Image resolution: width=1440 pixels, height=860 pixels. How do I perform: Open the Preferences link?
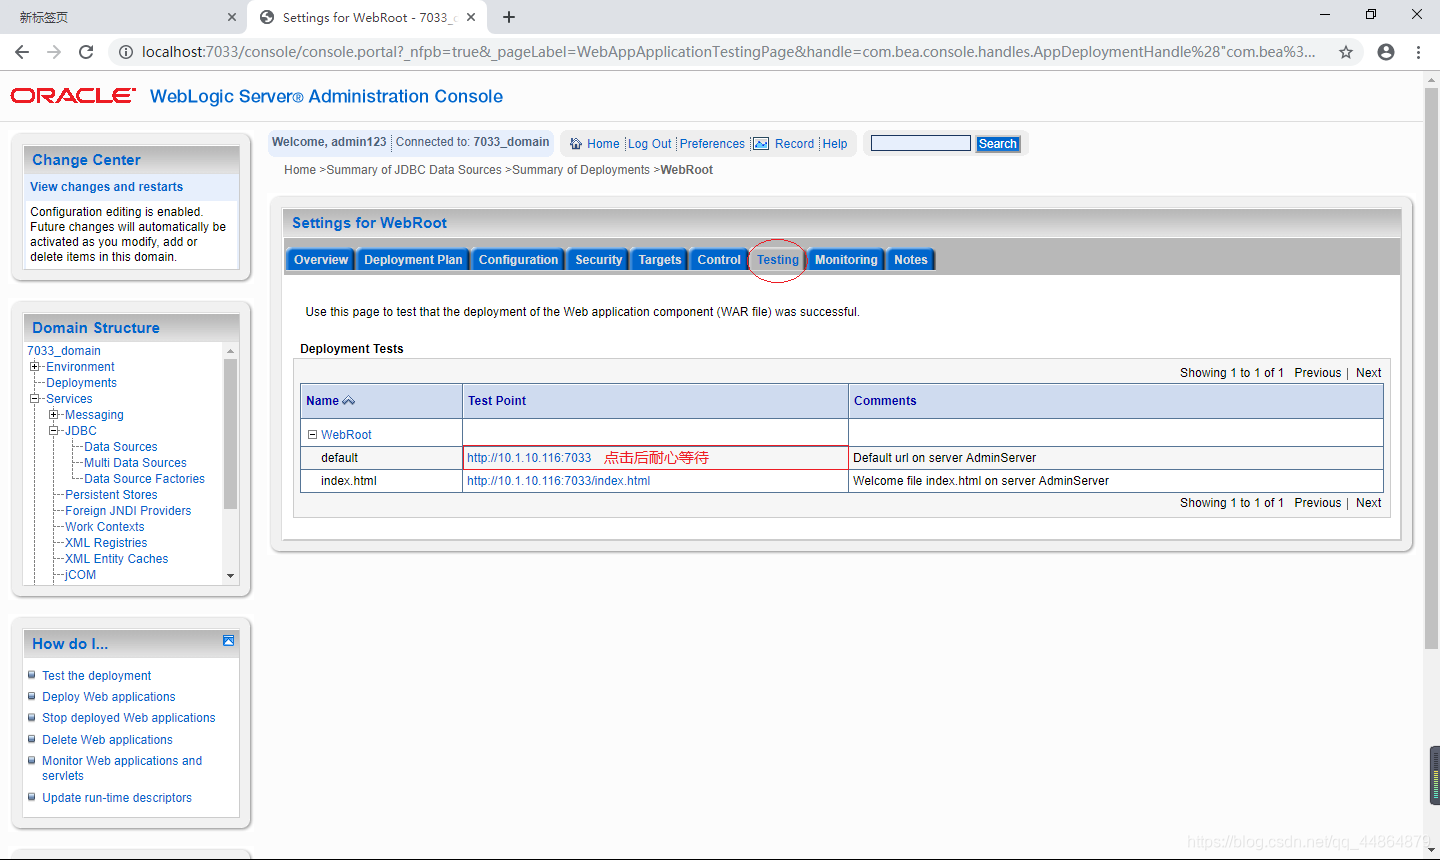(712, 144)
